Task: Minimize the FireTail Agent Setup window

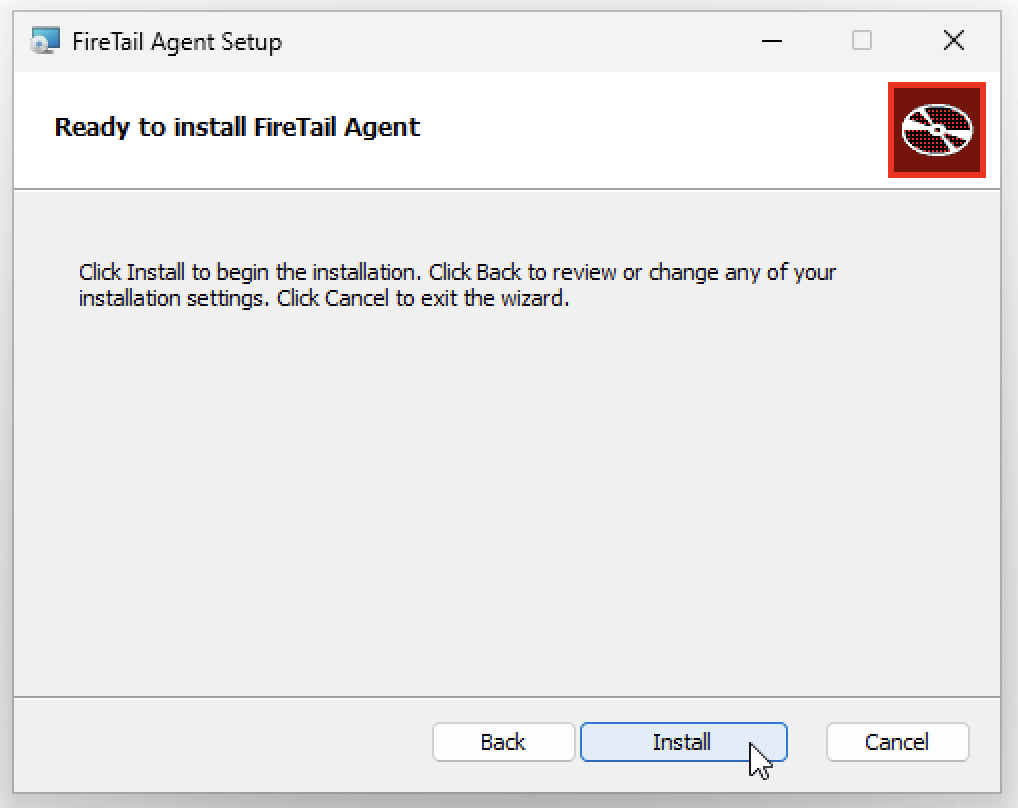Action: (771, 41)
